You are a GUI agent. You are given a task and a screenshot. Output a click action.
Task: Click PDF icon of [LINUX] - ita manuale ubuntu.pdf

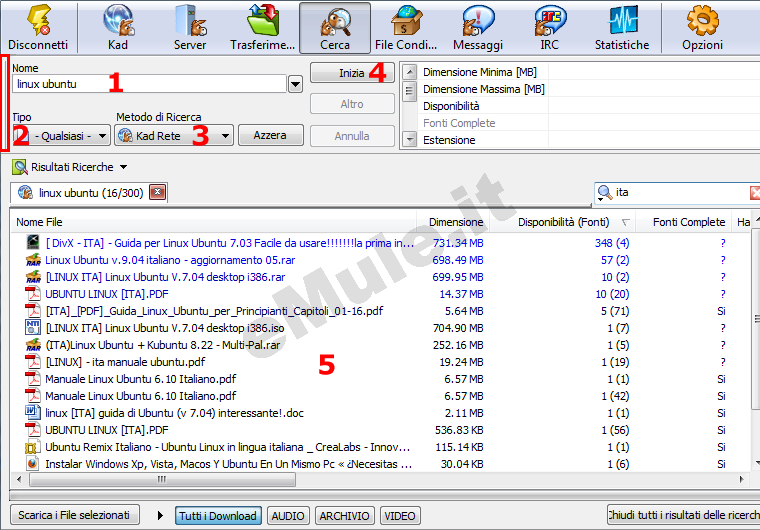33,362
